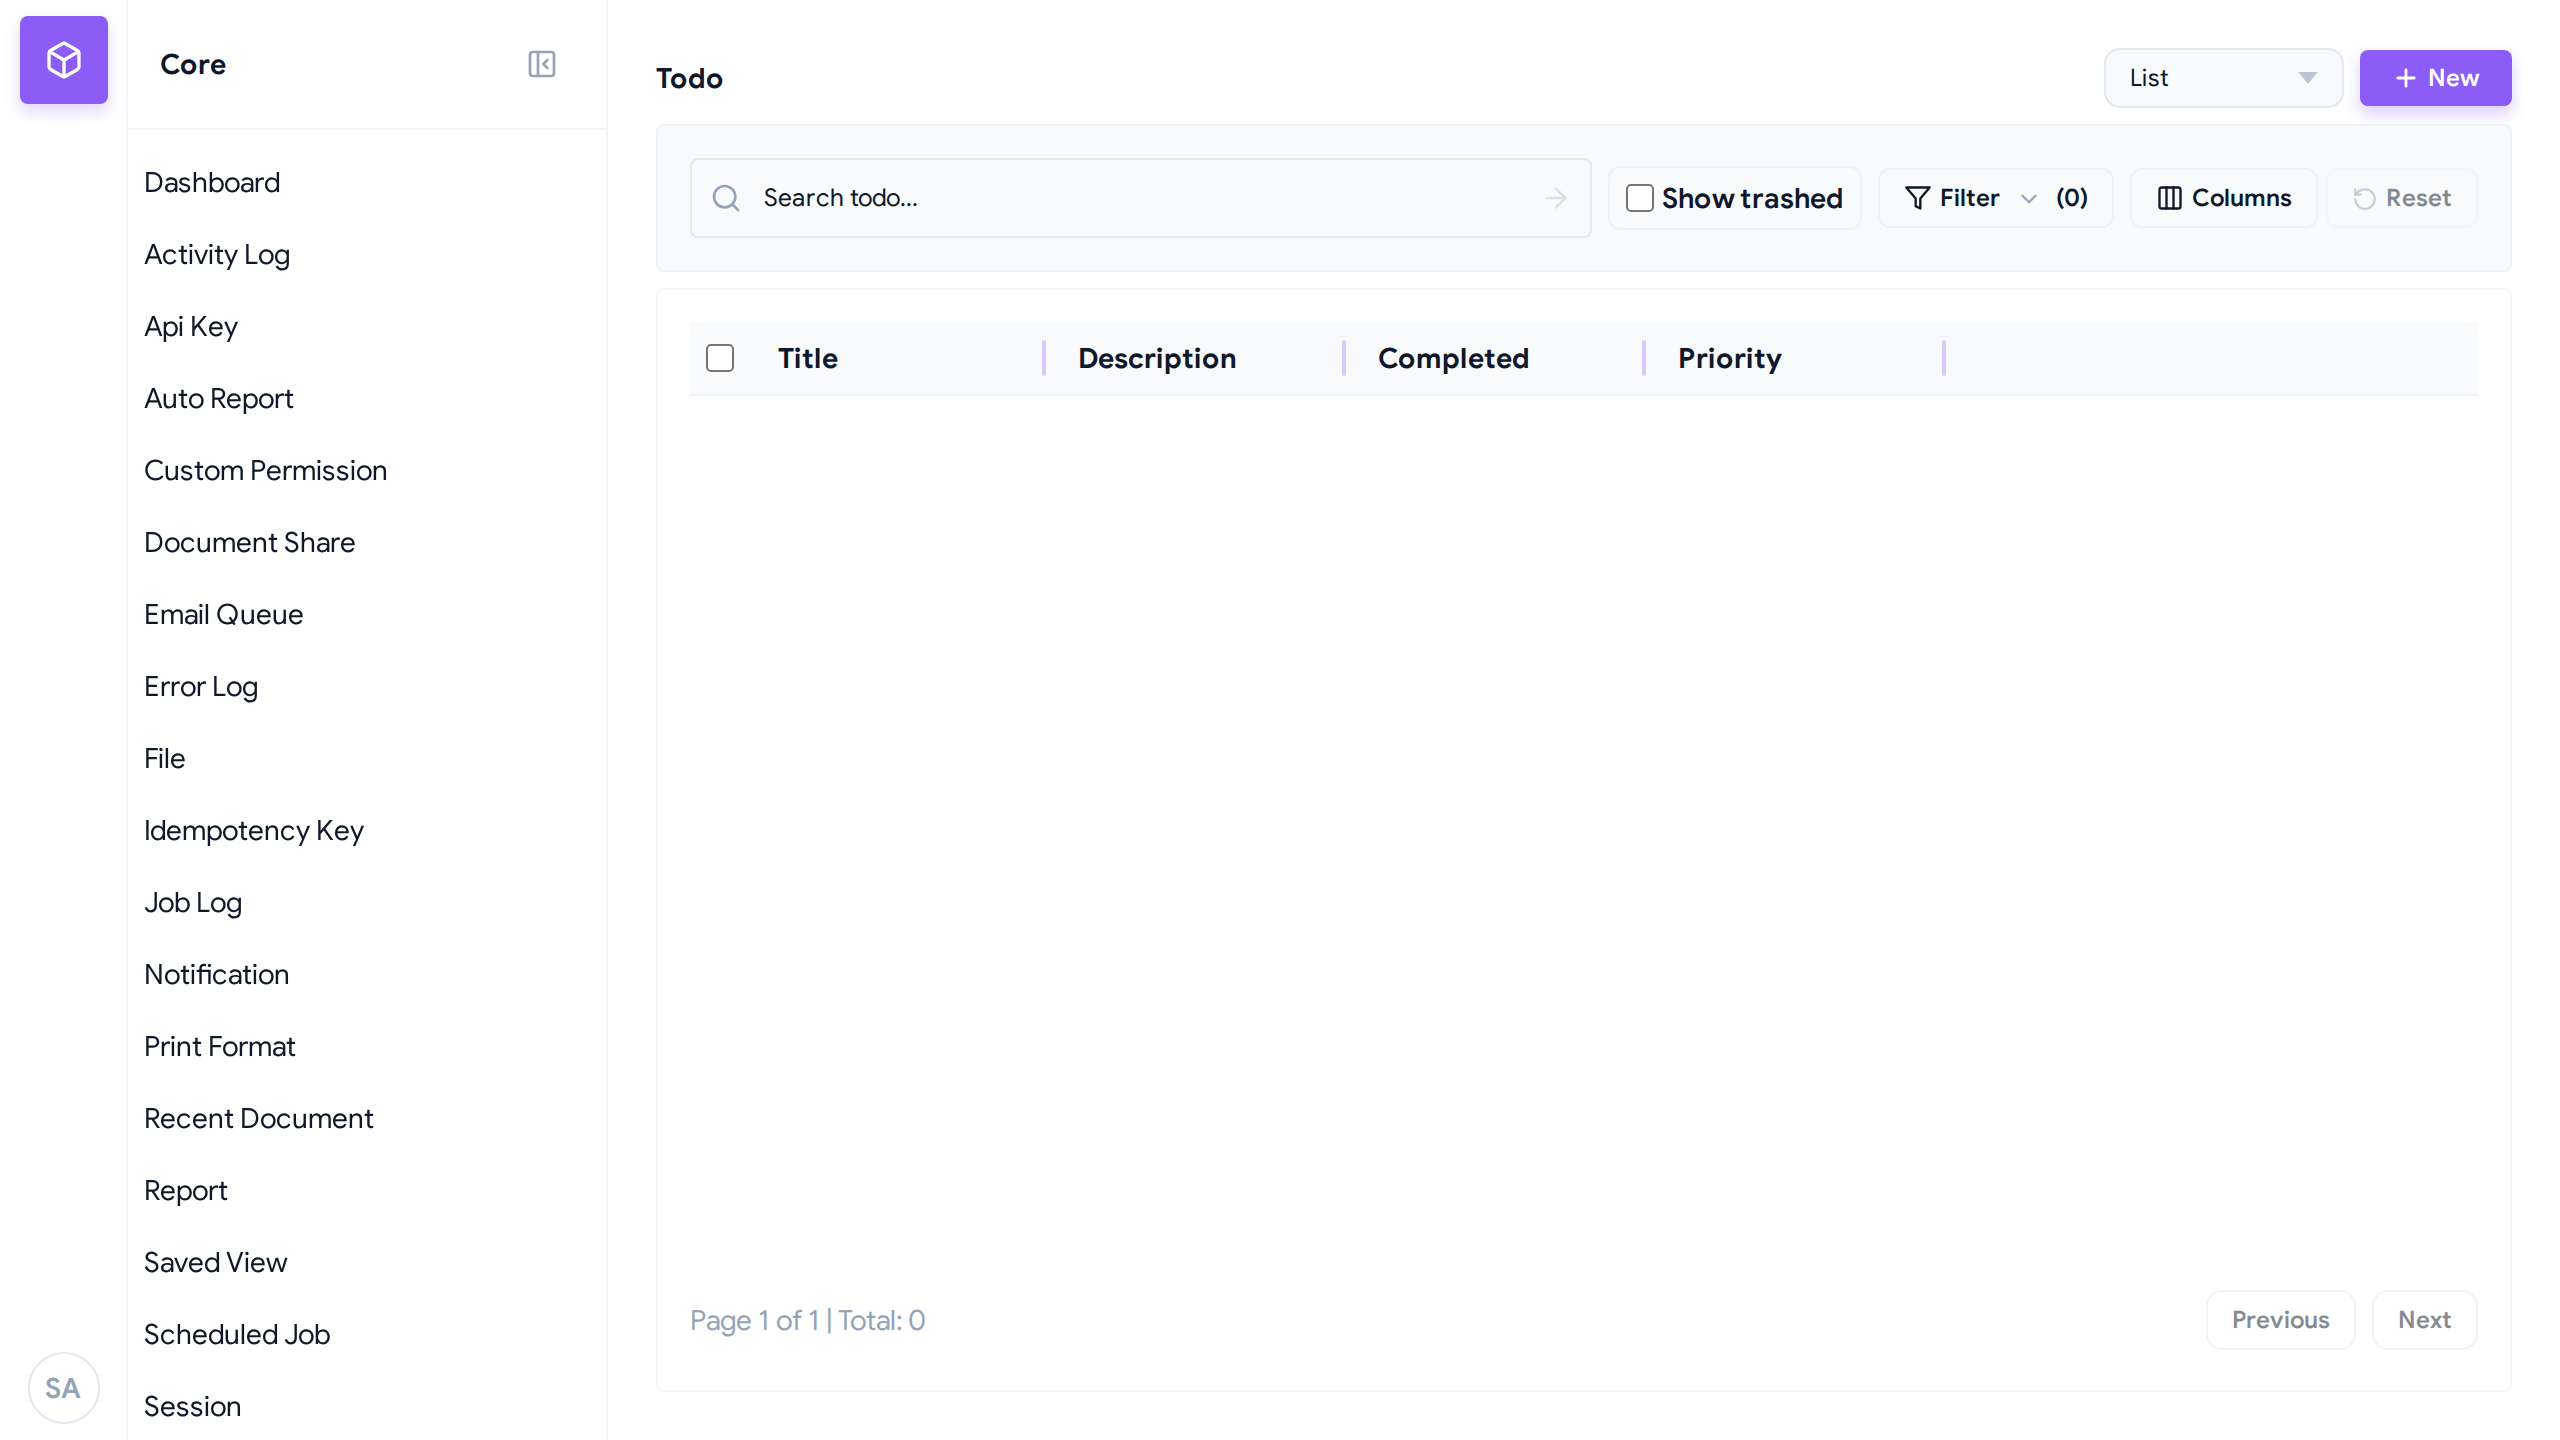Viewport: 2560px width, 1440px height.
Task: Go to the Next page
Action: click(x=2424, y=1320)
